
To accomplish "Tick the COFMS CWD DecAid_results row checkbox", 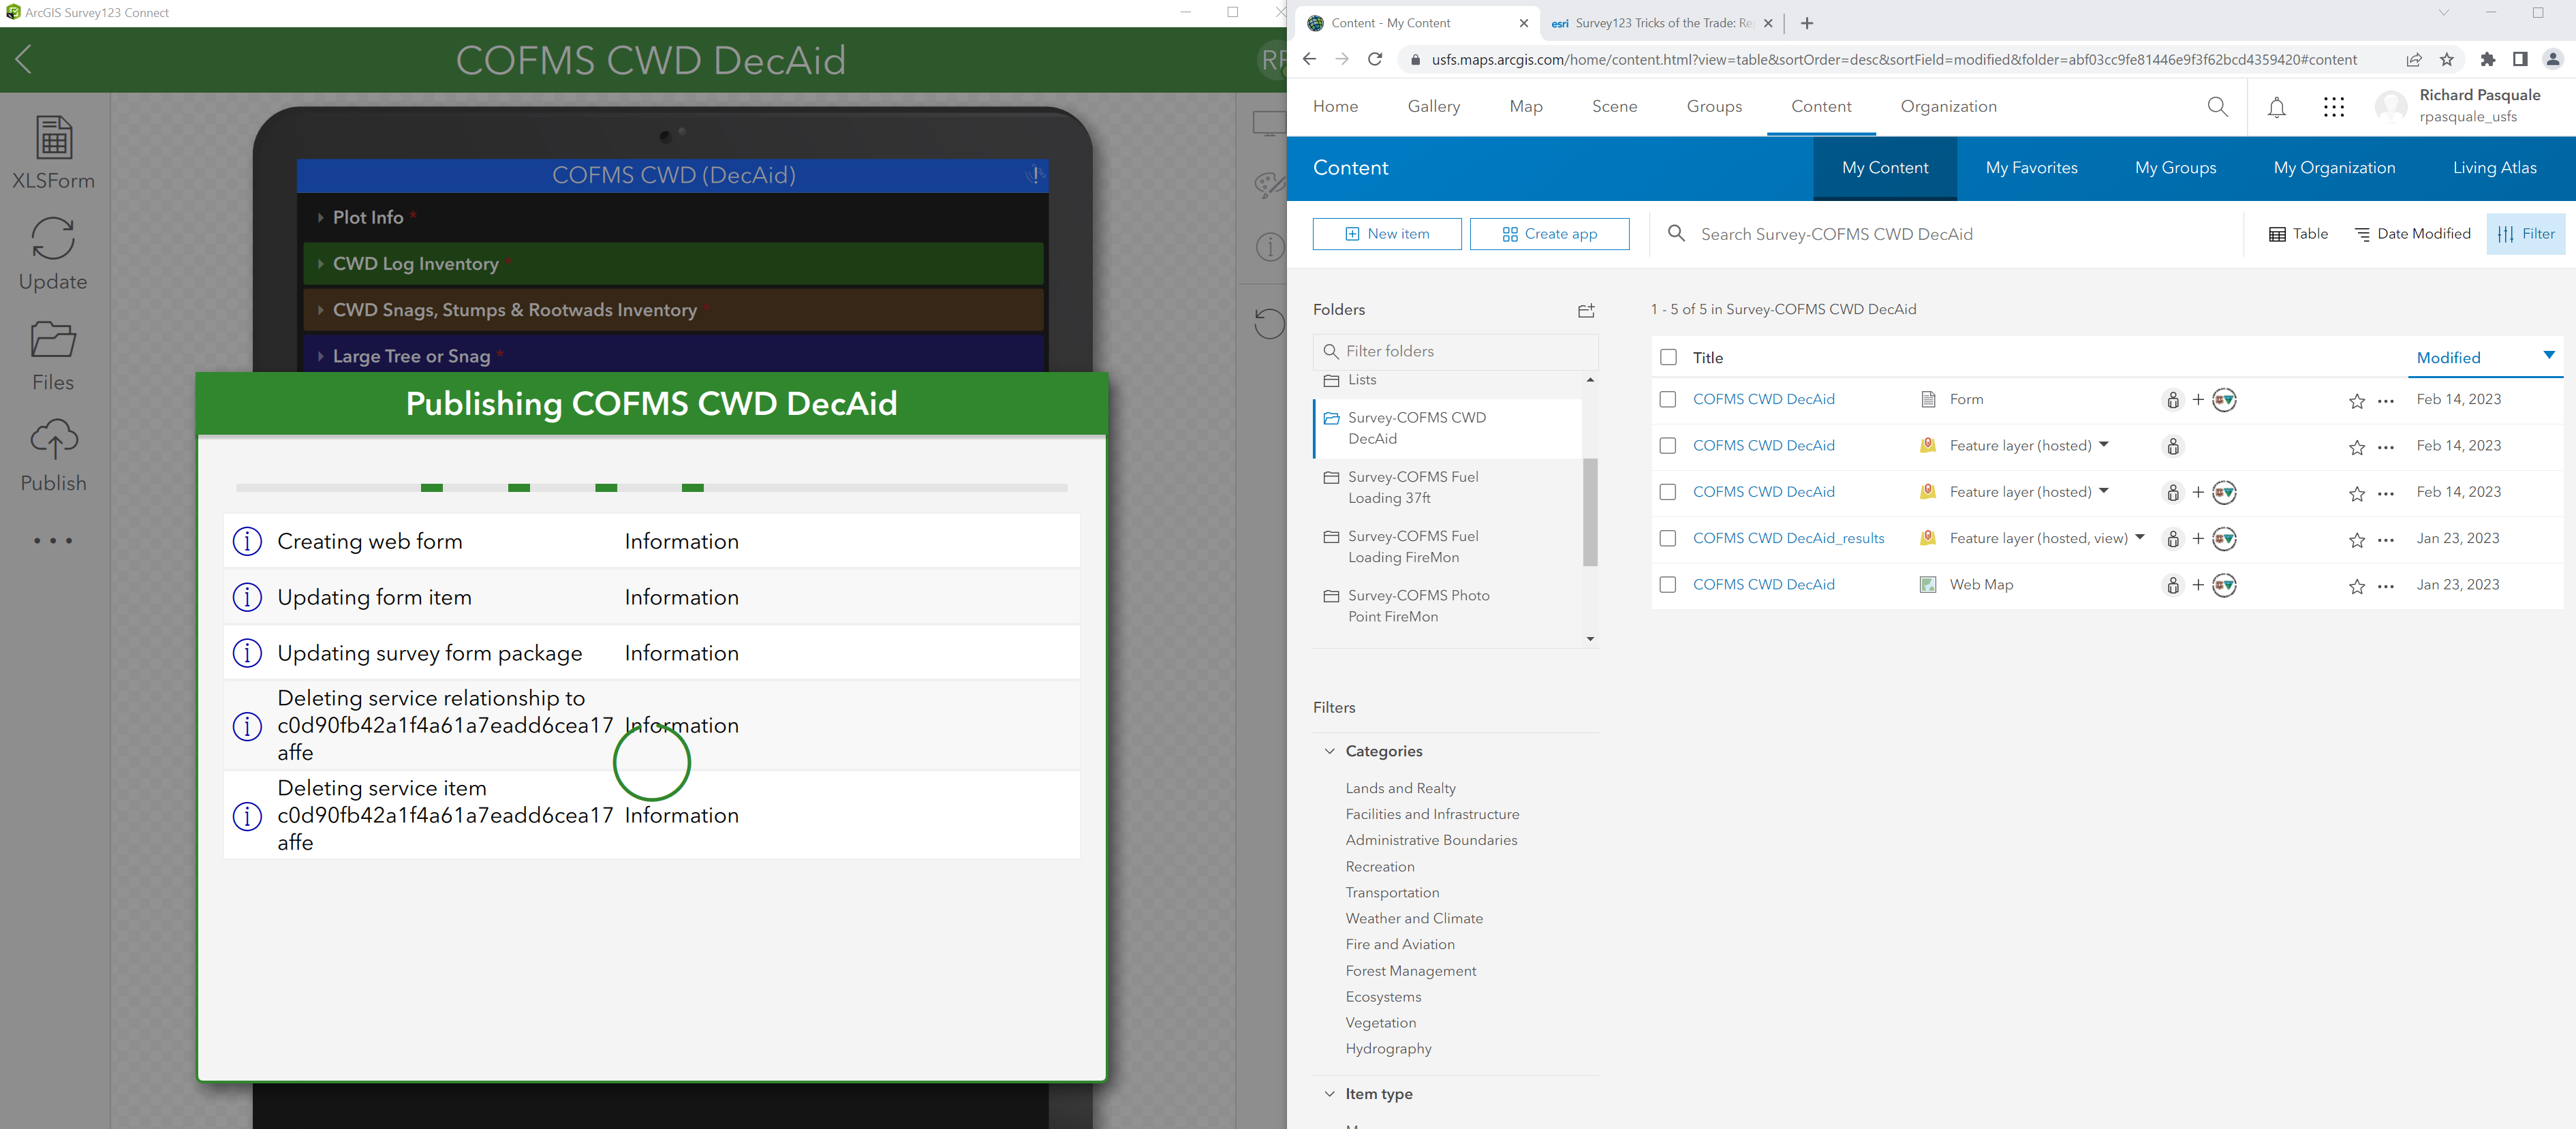I will (x=1668, y=539).
